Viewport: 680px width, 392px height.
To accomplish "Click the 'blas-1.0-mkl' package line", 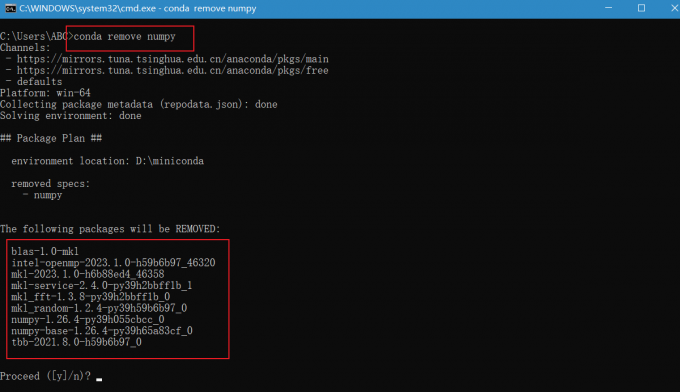I will tap(45, 252).
